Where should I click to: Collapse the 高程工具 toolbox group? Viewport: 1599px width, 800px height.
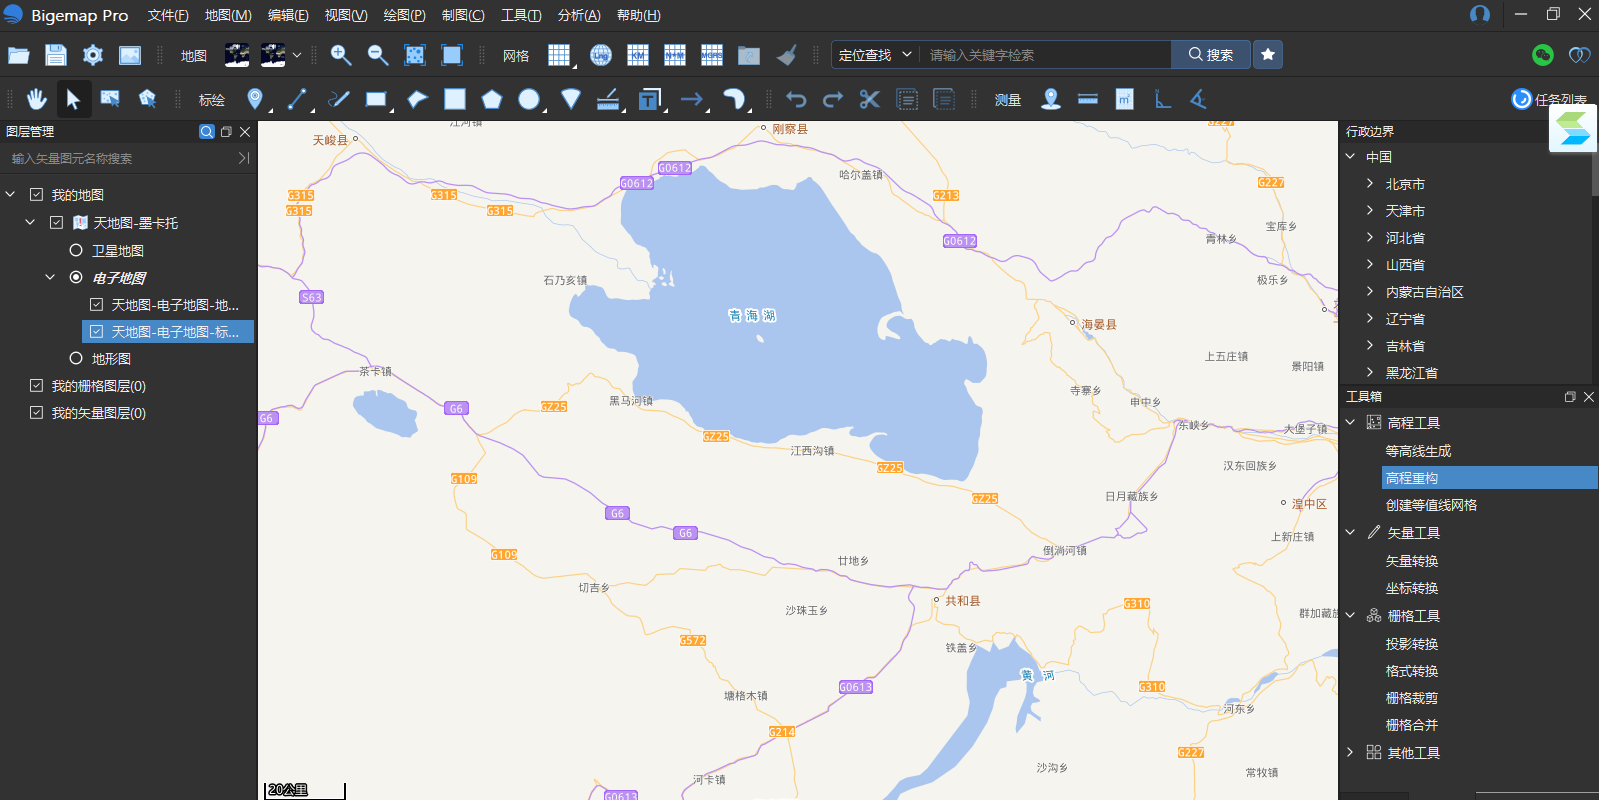click(x=1350, y=423)
